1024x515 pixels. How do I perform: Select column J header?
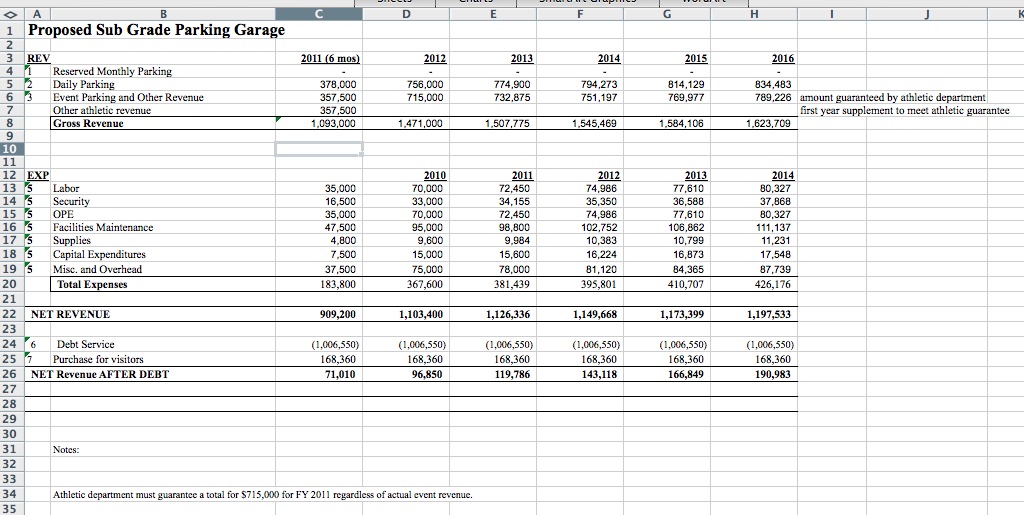(x=927, y=14)
